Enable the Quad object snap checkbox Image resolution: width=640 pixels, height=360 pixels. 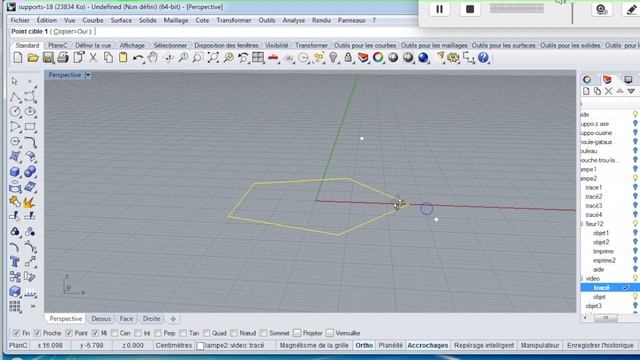click(x=207, y=333)
